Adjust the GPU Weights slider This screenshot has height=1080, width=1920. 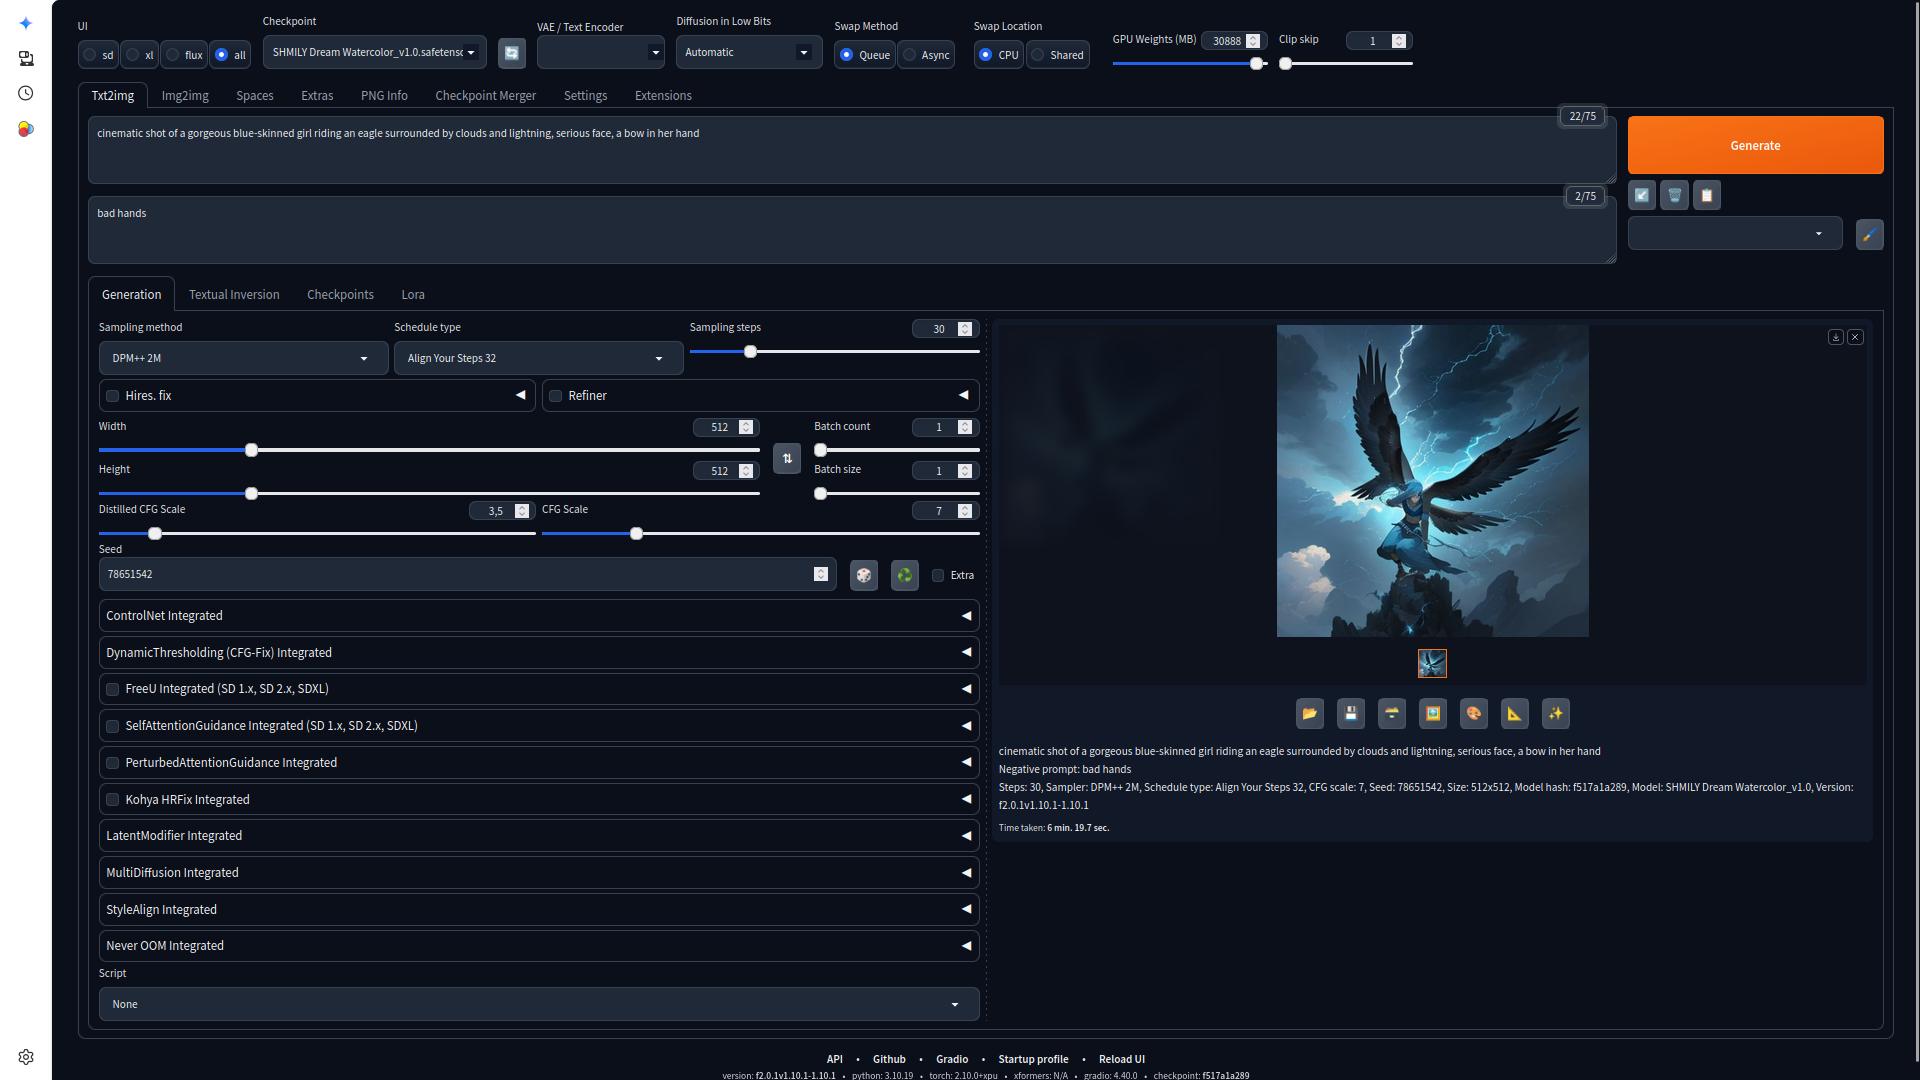coord(1190,64)
